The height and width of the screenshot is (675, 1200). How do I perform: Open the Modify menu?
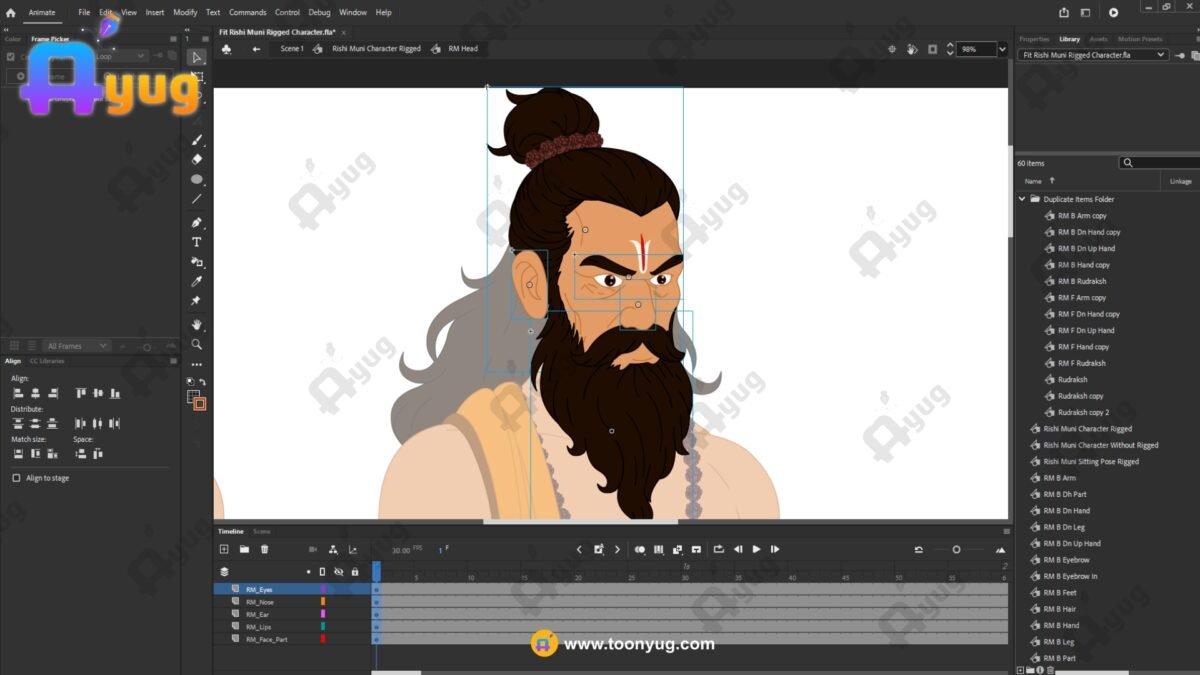pos(185,13)
